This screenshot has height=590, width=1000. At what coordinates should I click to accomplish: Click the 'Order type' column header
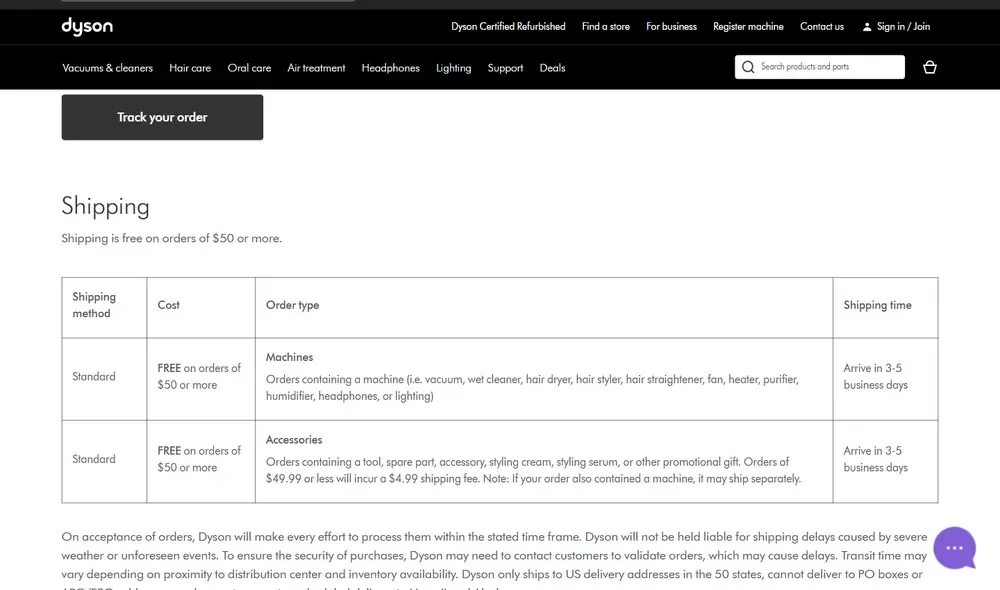coord(292,305)
